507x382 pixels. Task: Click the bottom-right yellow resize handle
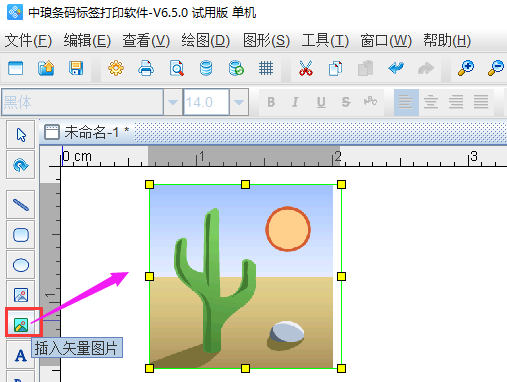pos(341,368)
